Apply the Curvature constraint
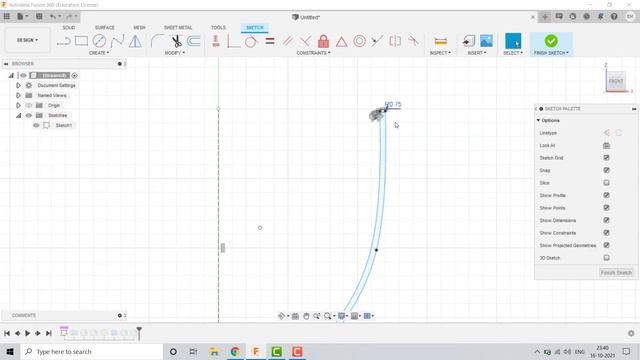Image resolution: width=640 pixels, height=360 pixels. pos(413,41)
